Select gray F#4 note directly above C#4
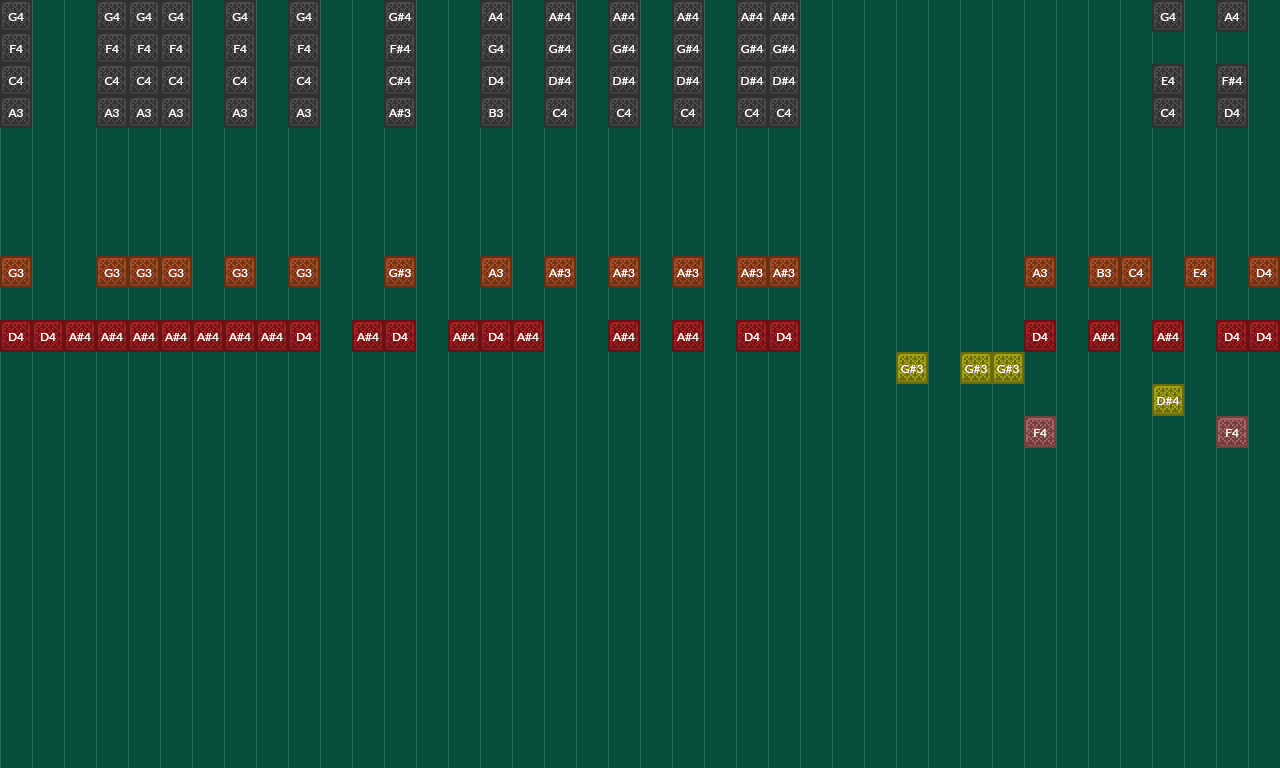 [400, 48]
